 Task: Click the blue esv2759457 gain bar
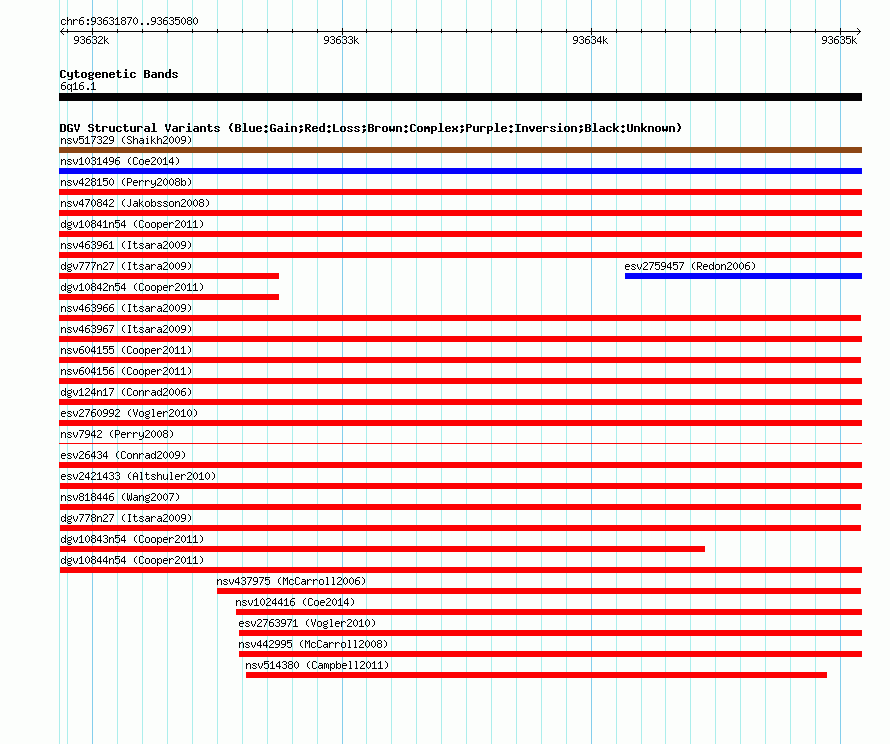point(744,276)
